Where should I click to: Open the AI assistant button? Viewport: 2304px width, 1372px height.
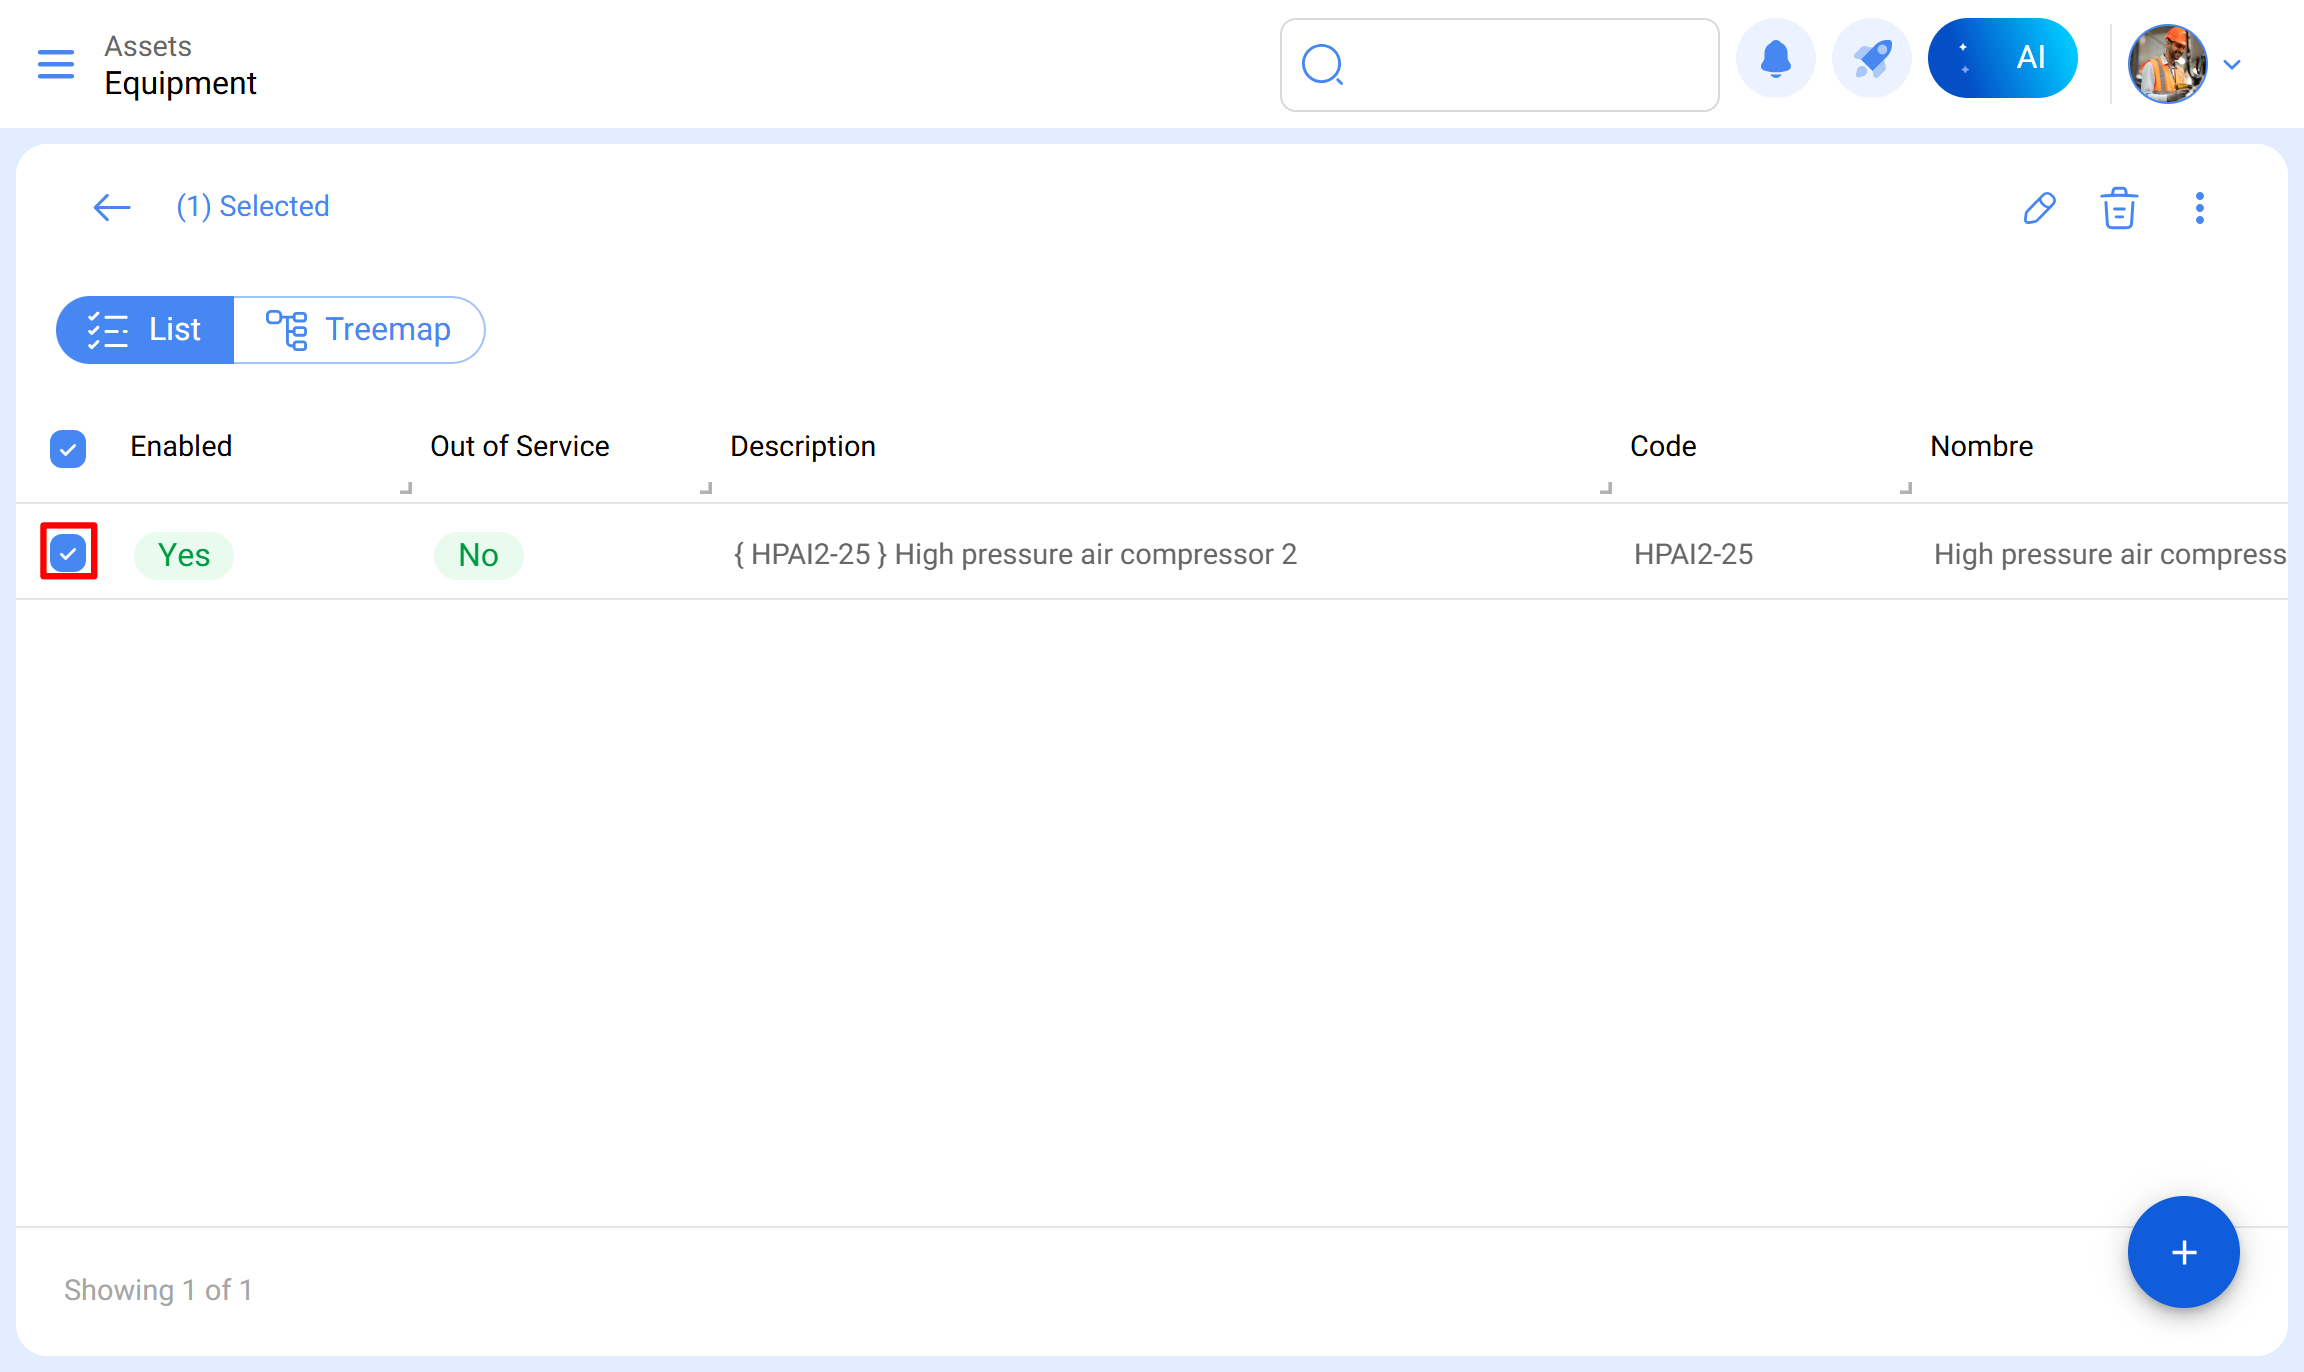2002,58
